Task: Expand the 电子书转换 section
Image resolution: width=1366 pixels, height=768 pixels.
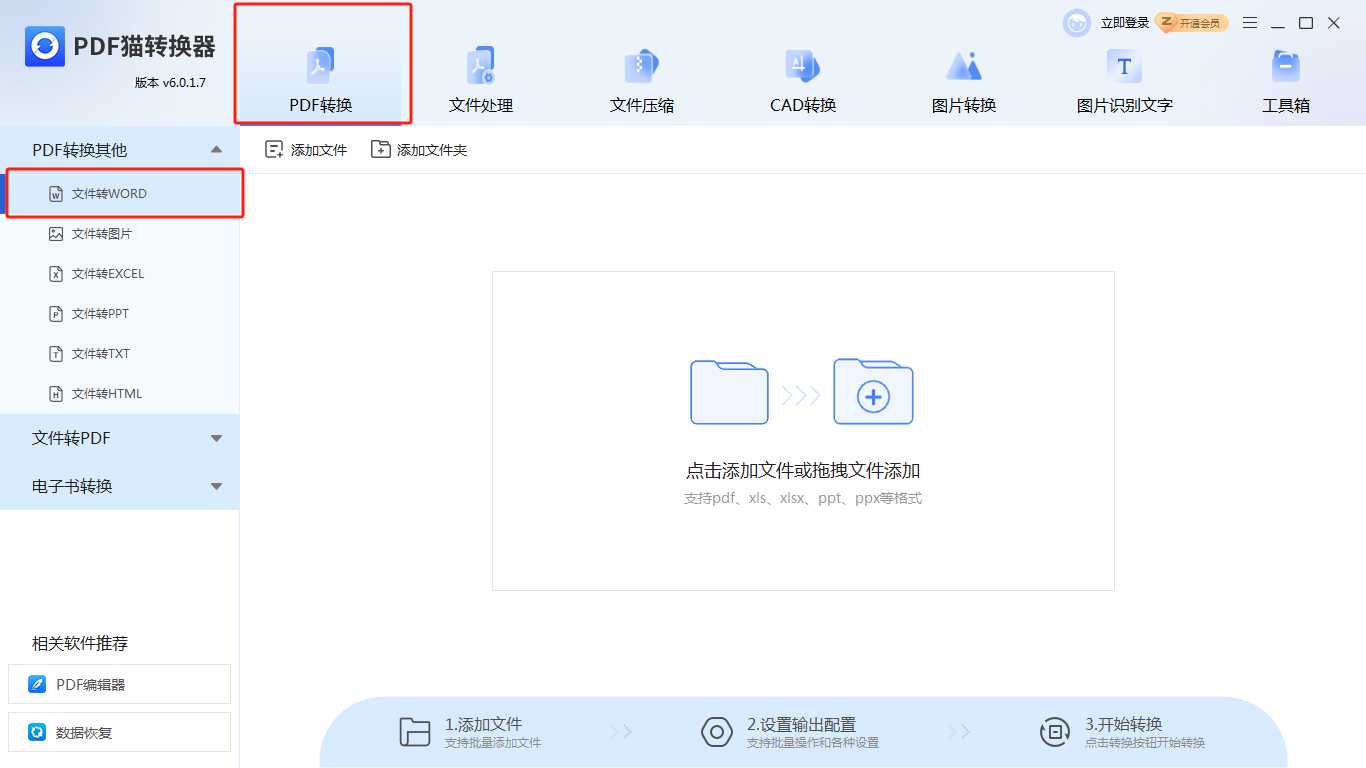Action: (120, 486)
